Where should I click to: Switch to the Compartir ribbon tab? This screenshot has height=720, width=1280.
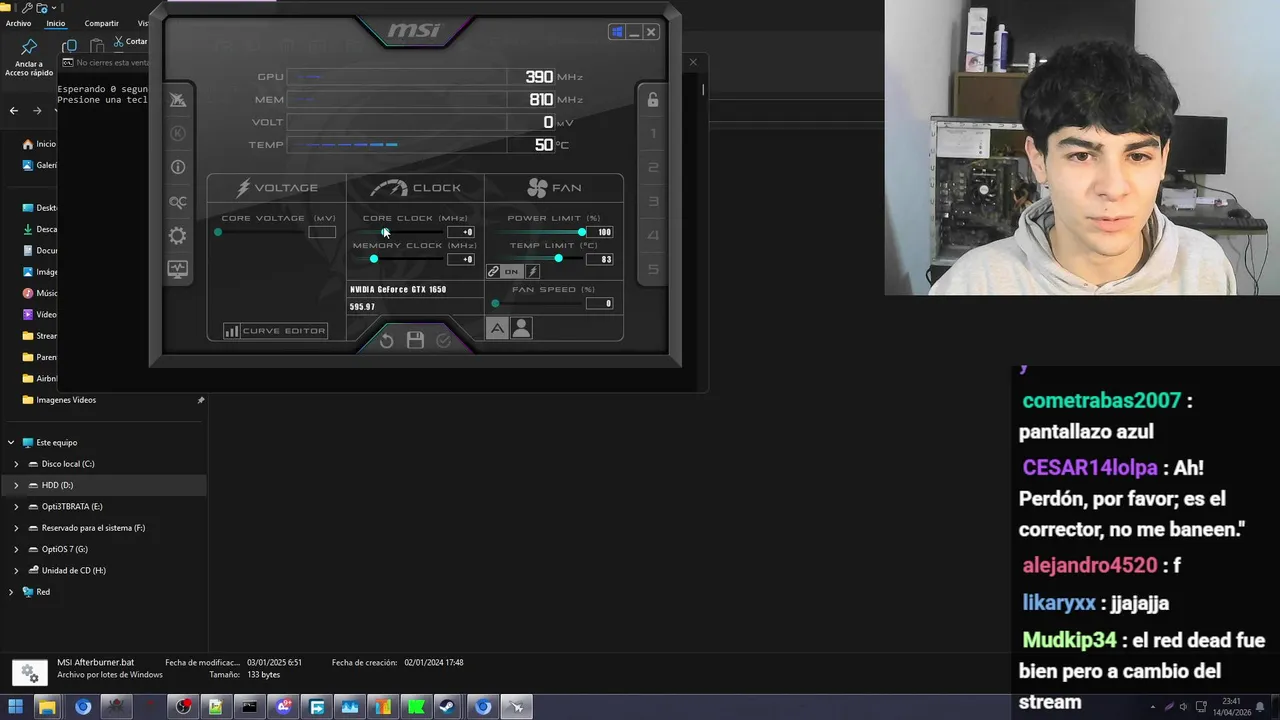[101, 23]
